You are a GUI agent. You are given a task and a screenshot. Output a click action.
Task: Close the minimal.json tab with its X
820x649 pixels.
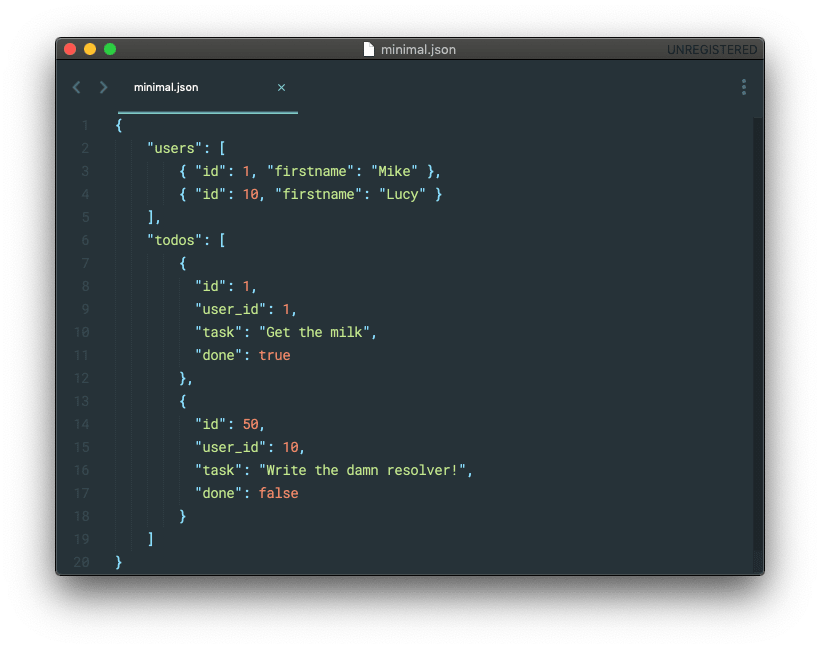tap(281, 88)
